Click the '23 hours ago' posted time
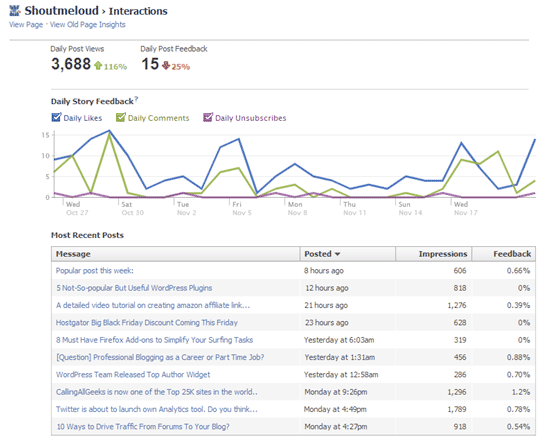Screen dimensions: 544x438 [x=326, y=323]
